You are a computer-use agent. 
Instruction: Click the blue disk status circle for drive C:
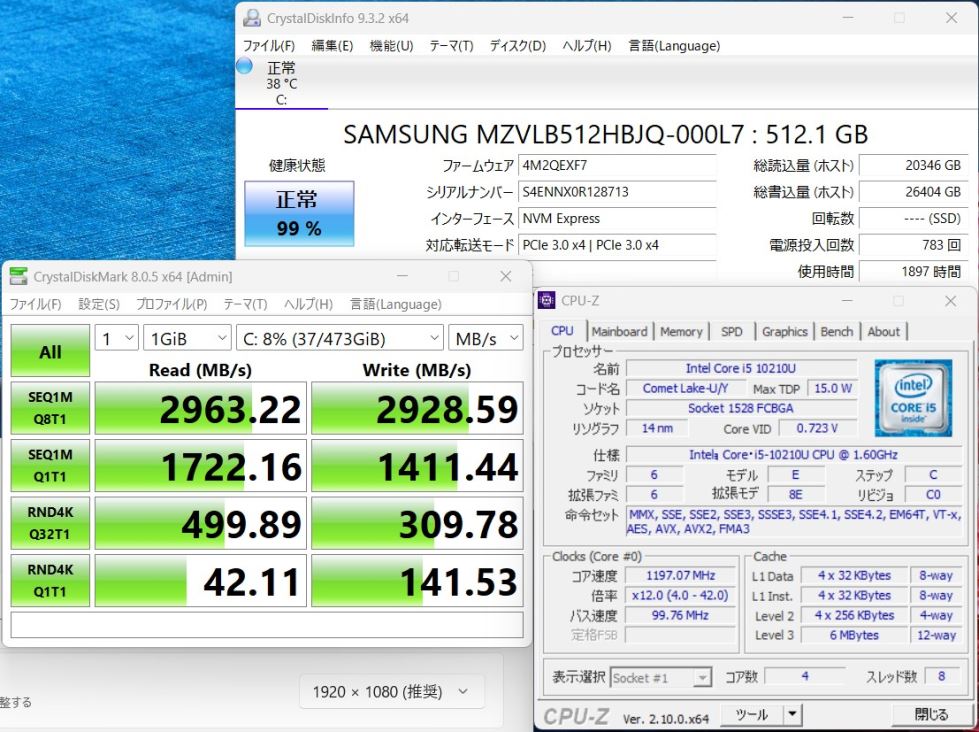(x=244, y=66)
